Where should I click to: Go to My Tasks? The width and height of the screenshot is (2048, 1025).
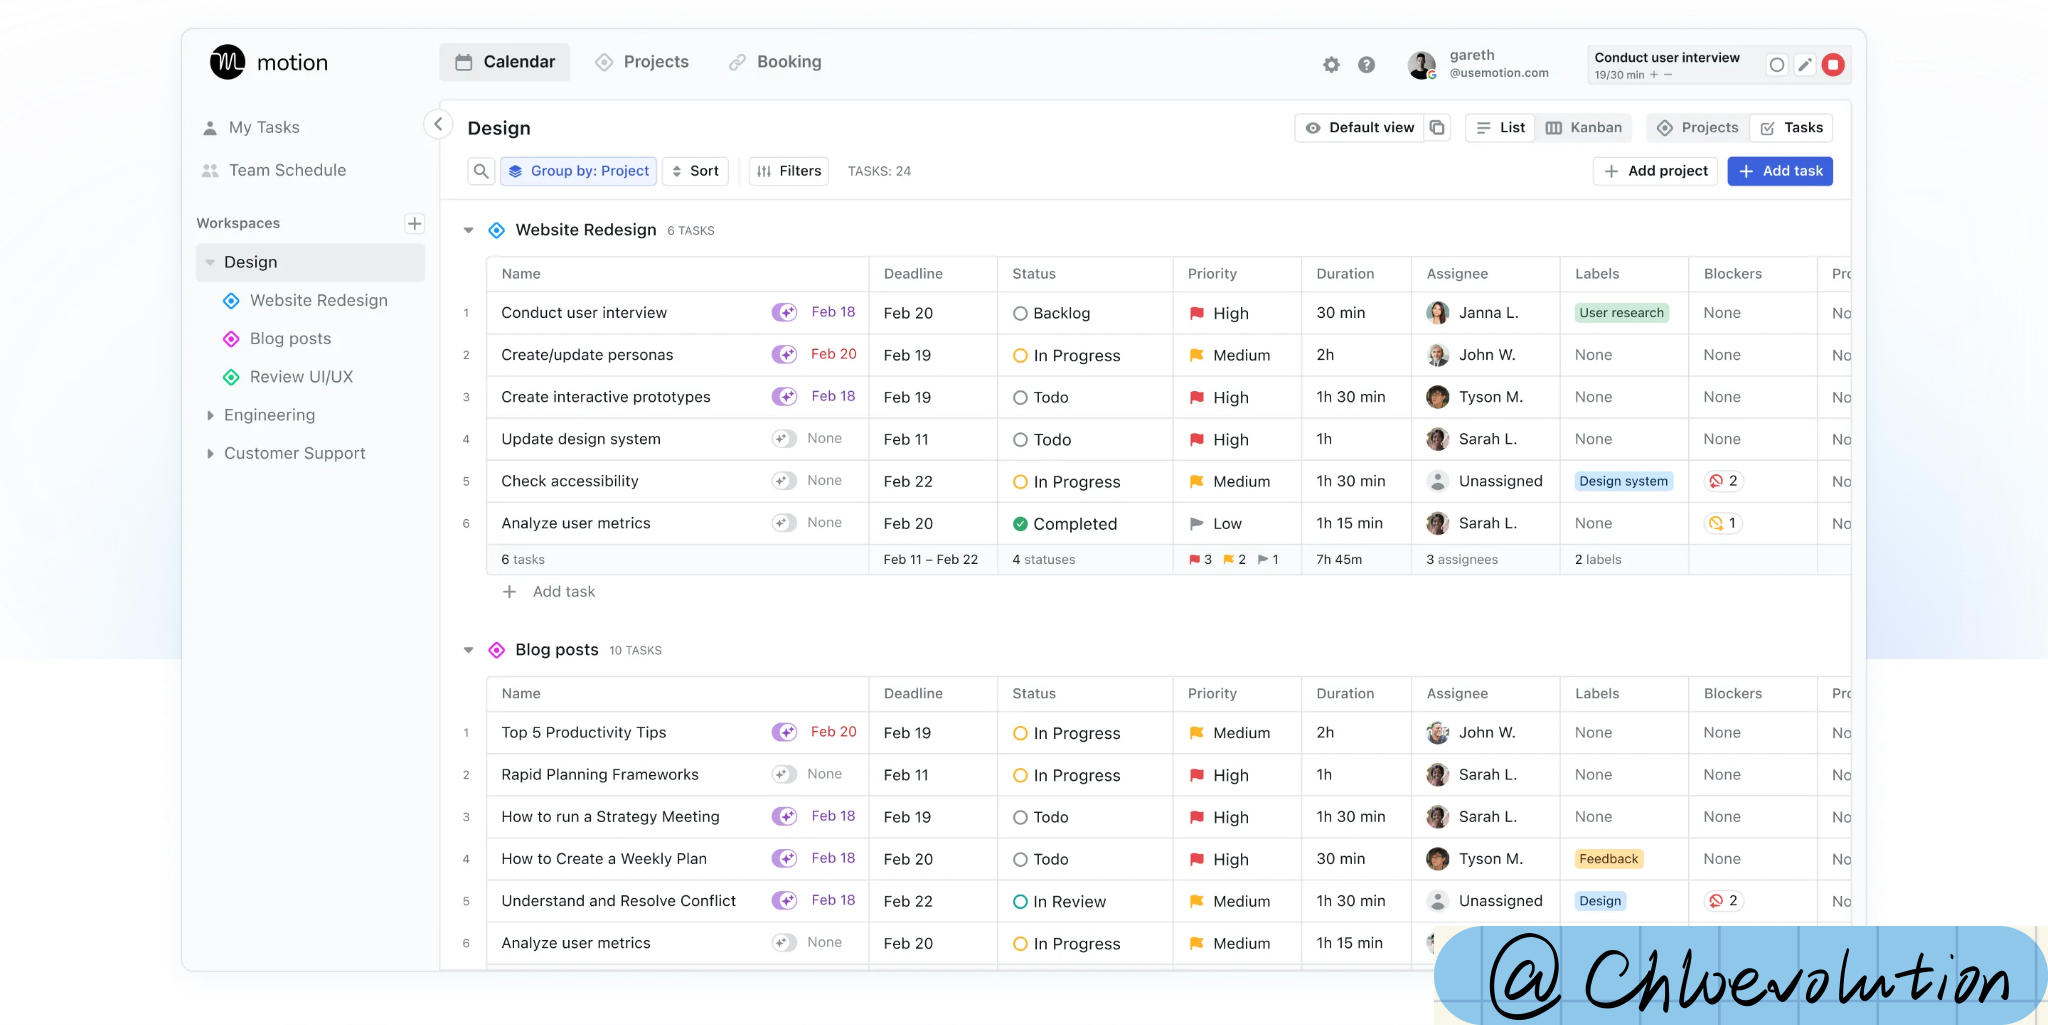(251, 127)
